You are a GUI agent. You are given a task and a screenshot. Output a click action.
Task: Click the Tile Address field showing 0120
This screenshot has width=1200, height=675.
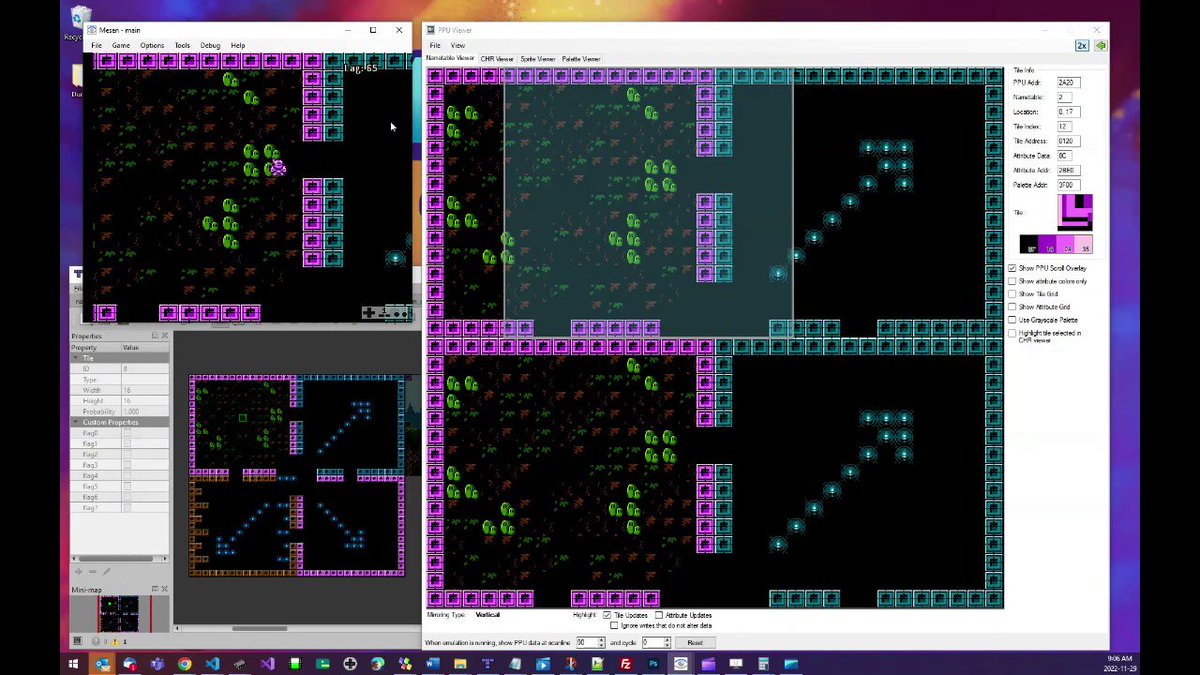(x=1068, y=141)
